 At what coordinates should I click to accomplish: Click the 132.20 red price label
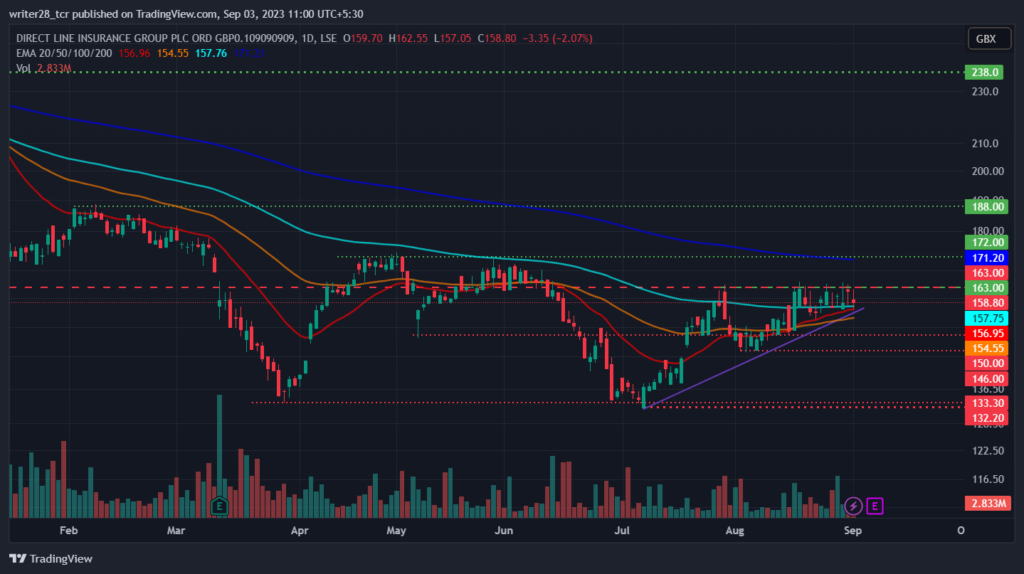(x=987, y=418)
